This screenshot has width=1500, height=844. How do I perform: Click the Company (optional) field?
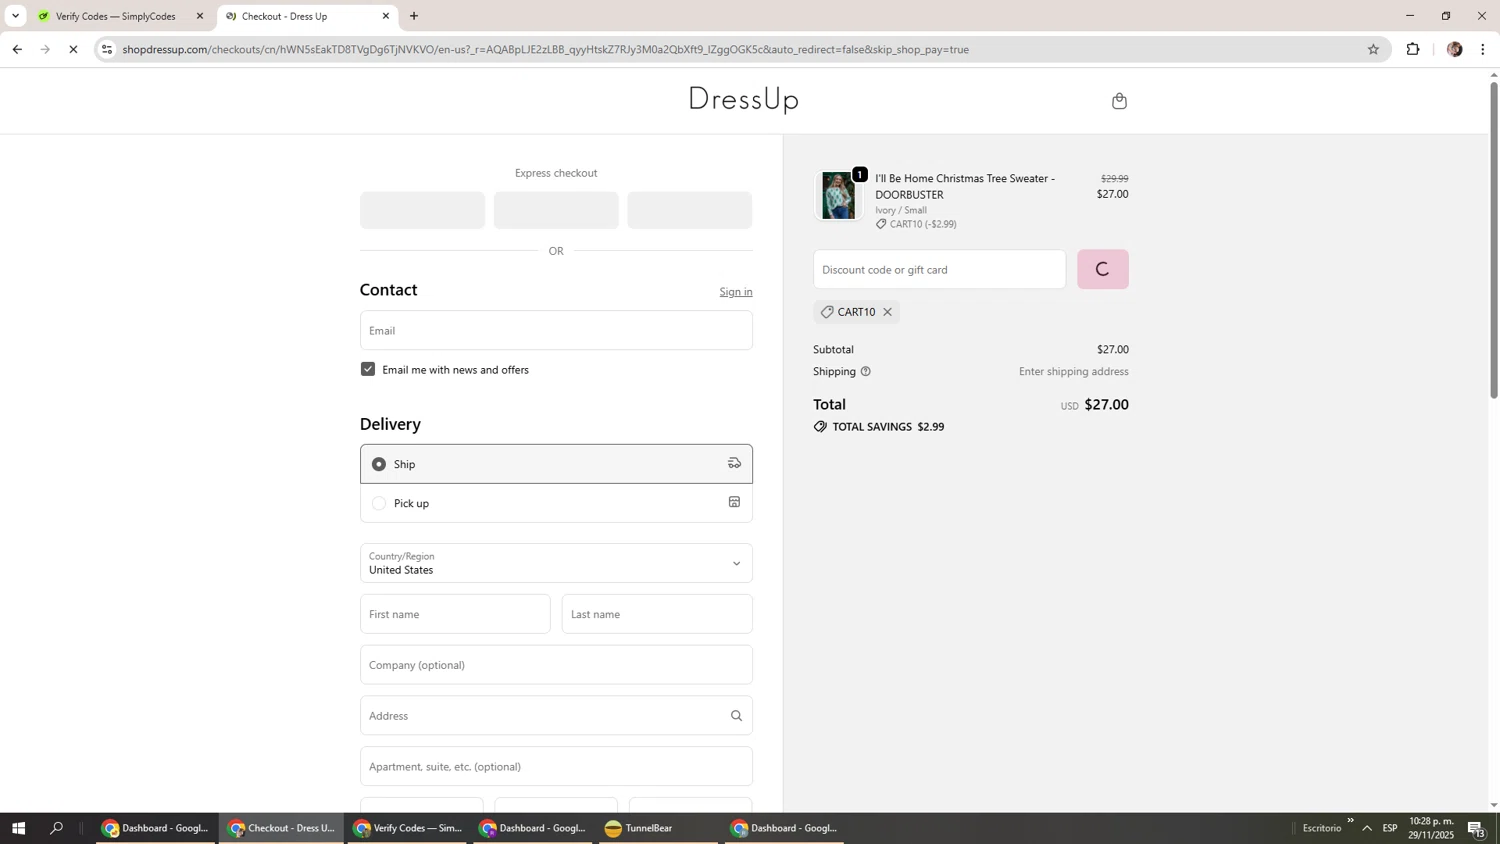coord(556,665)
